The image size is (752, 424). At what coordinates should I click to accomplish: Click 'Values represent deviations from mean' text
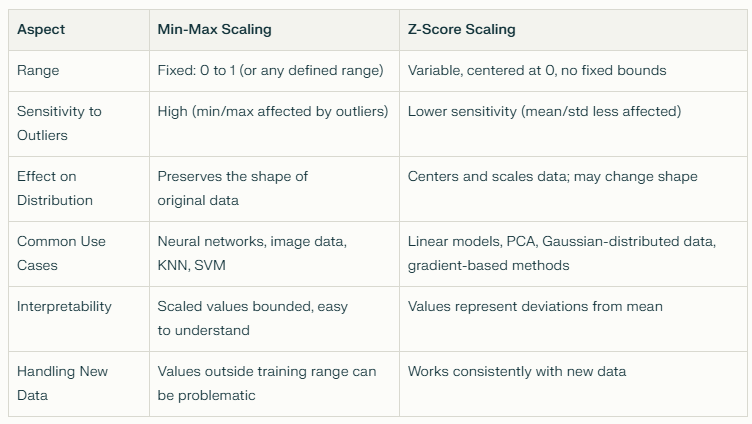[x=534, y=306]
